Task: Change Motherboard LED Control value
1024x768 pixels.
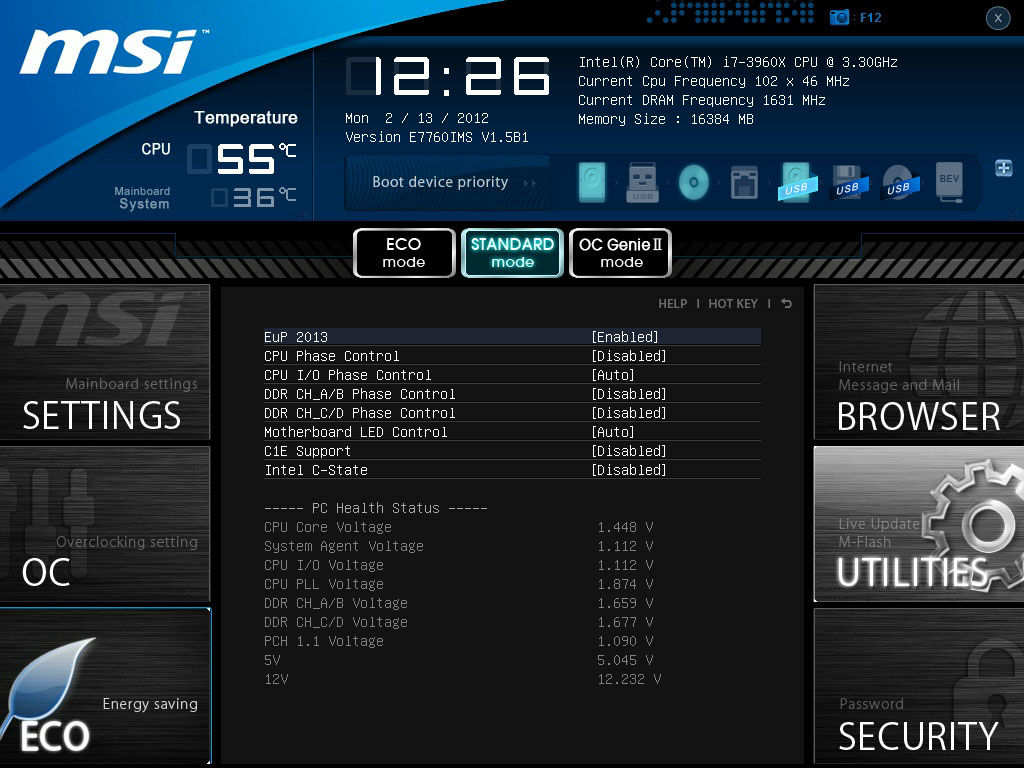Action: (x=613, y=432)
